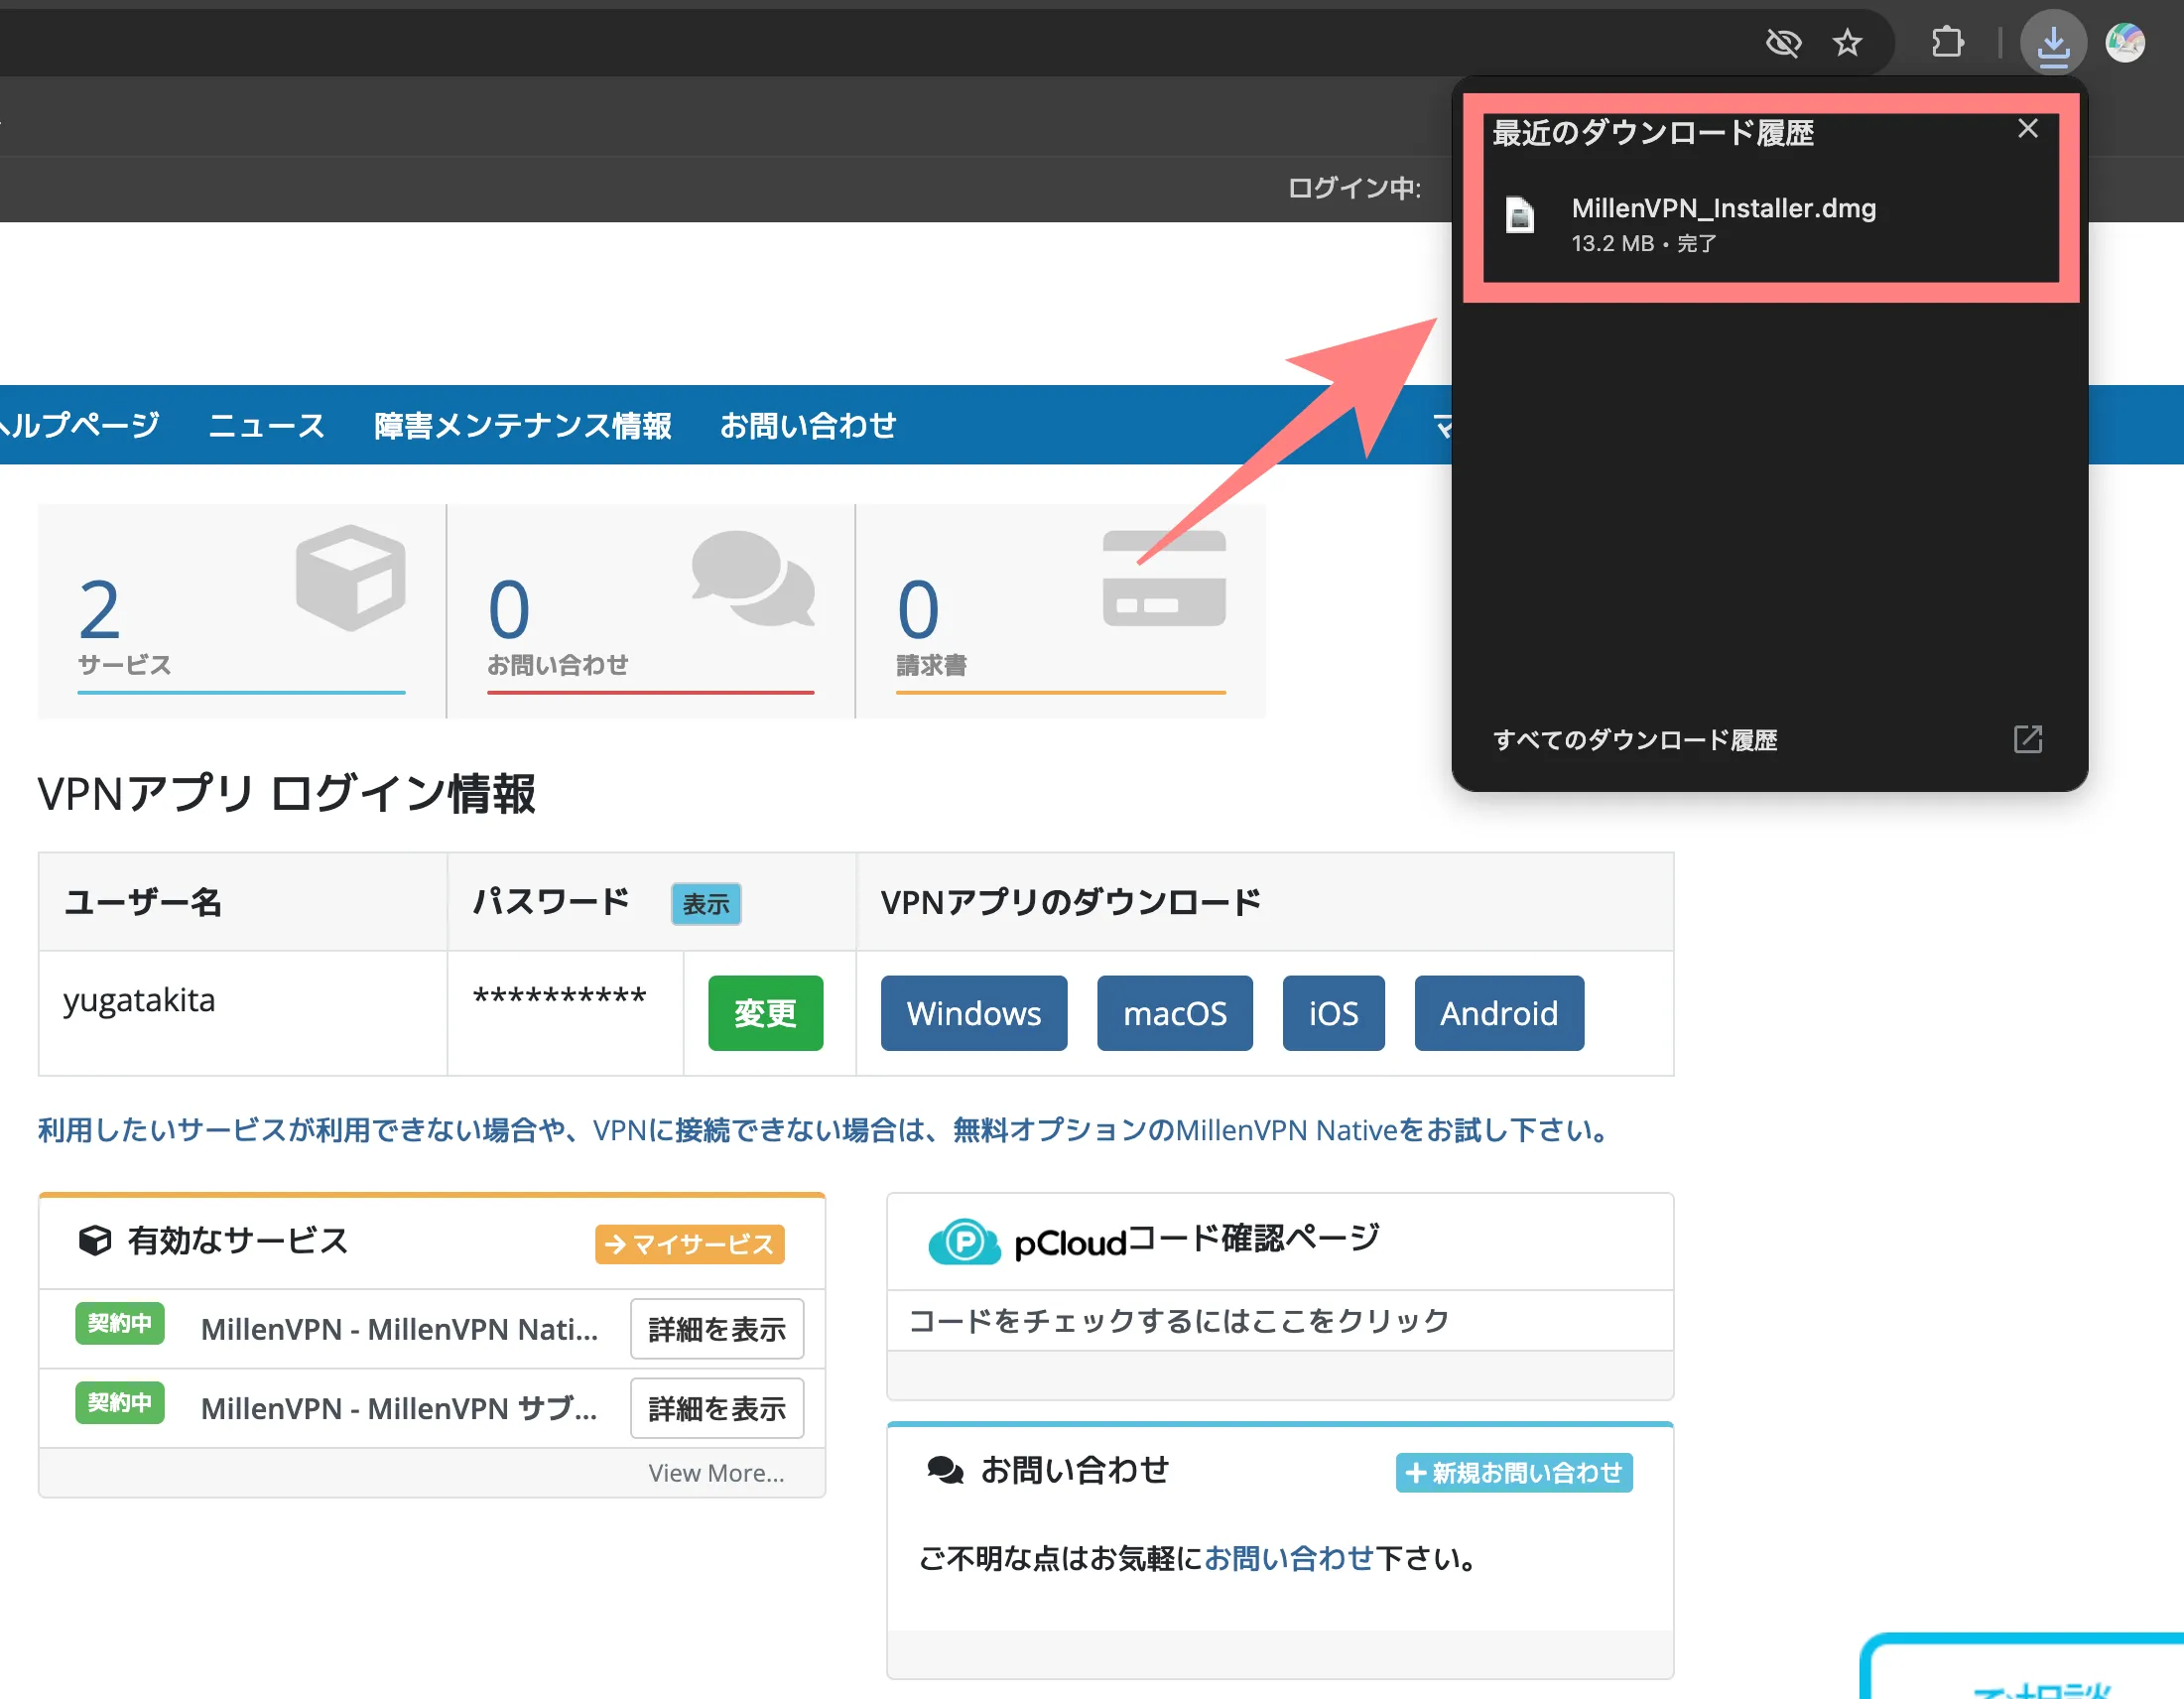
Task: Click the speech bubble icon on お問い合わせ card
Action: (944, 1469)
